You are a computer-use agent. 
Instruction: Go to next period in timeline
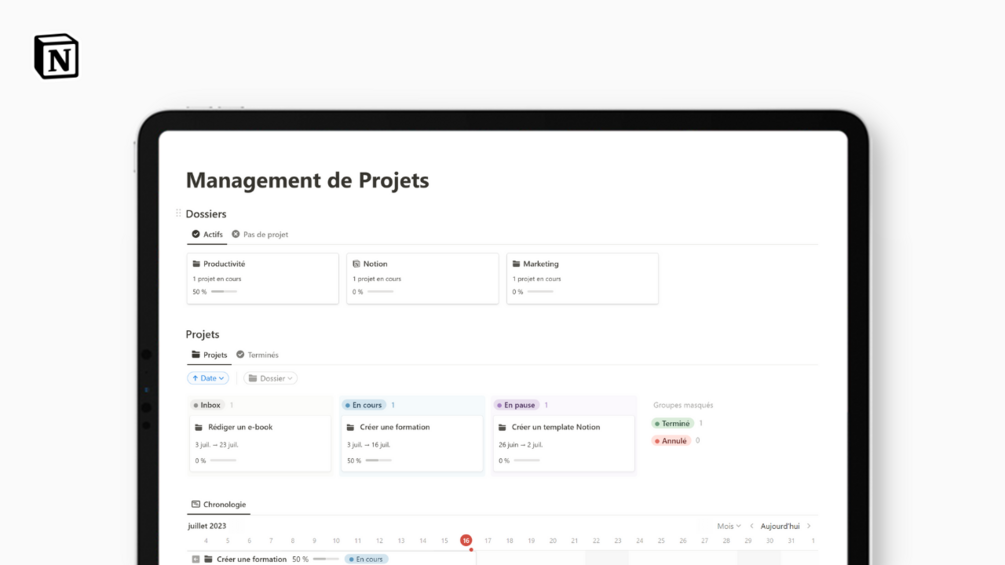[x=809, y=526]
